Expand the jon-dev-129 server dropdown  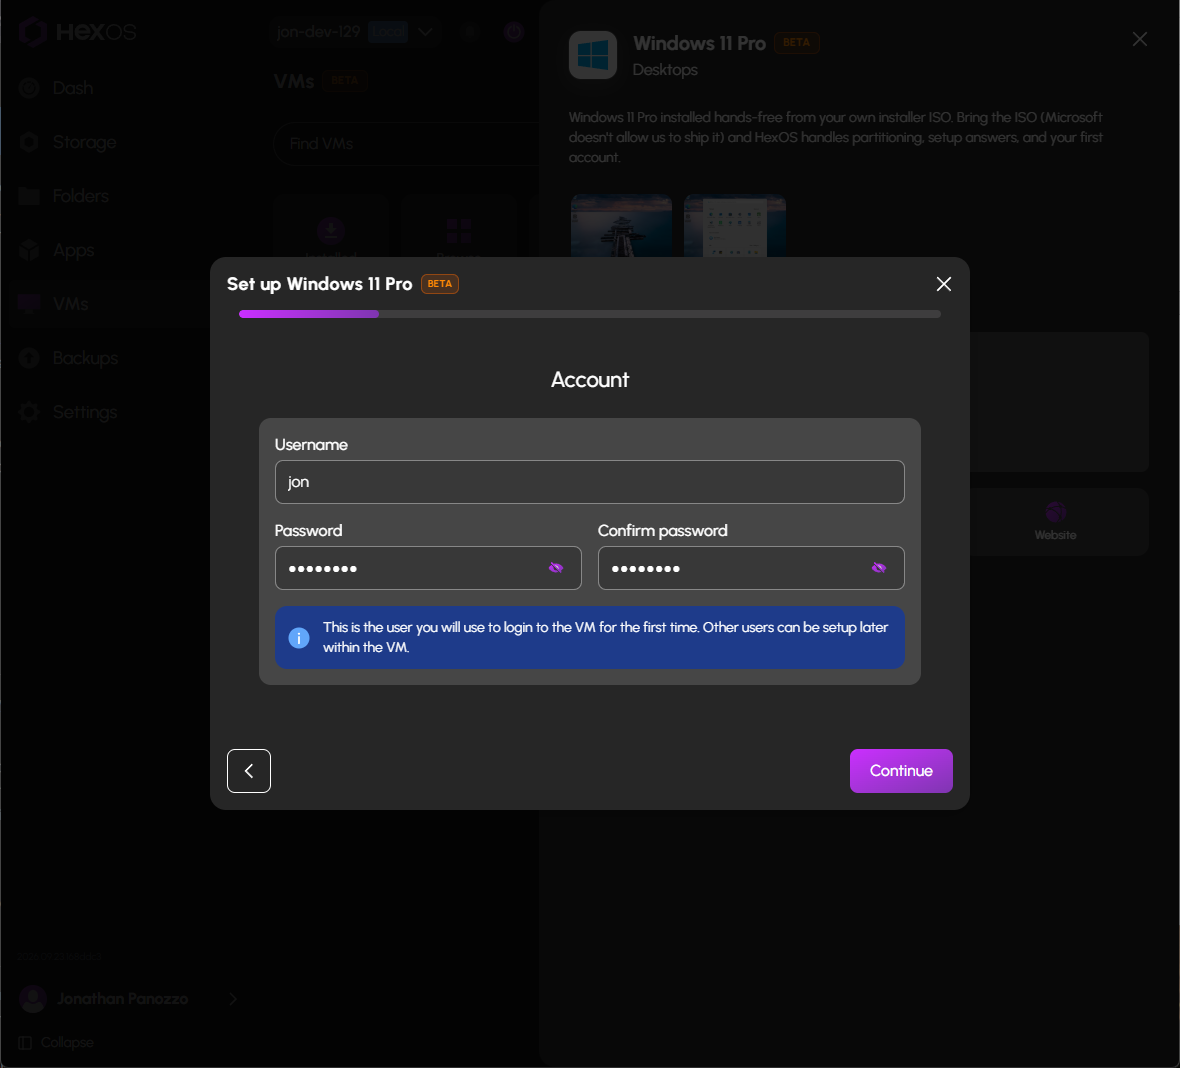(x=425, y=32)
